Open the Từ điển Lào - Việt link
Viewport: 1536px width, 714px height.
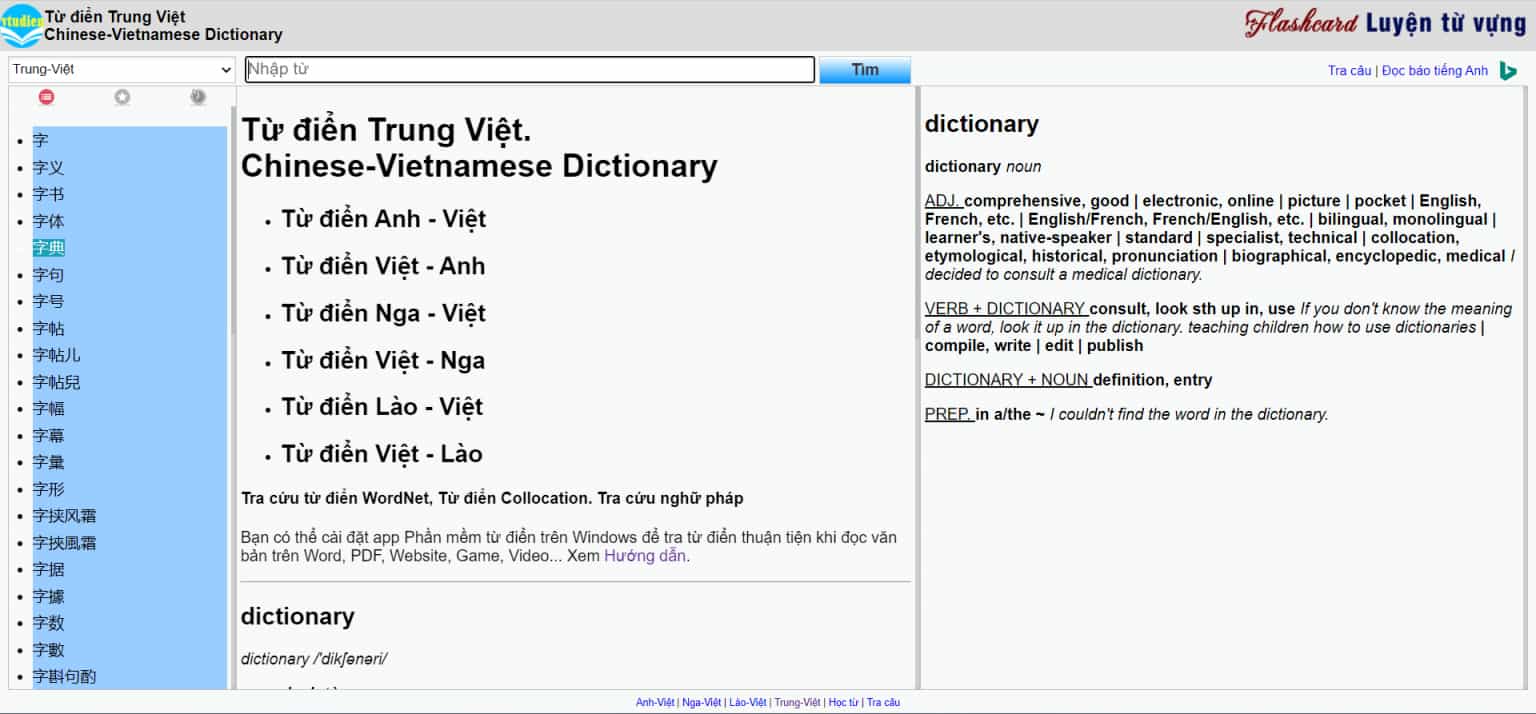382,407
